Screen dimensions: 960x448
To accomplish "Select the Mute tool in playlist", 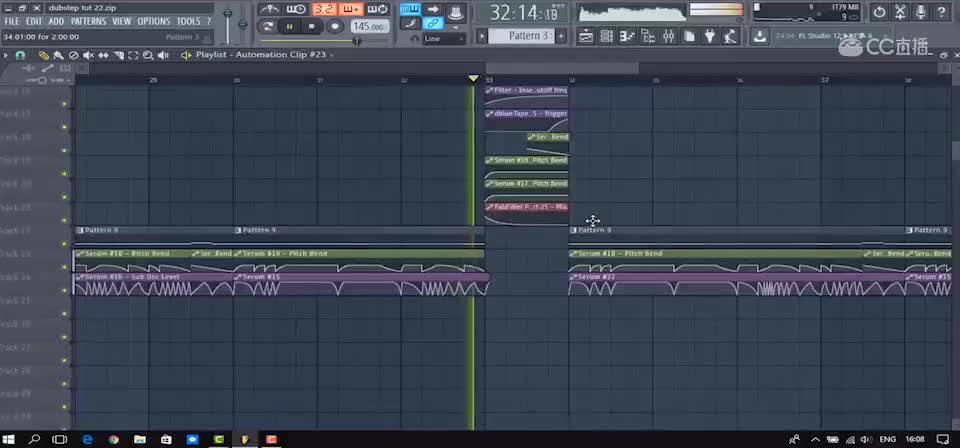I will pos(88,55).
